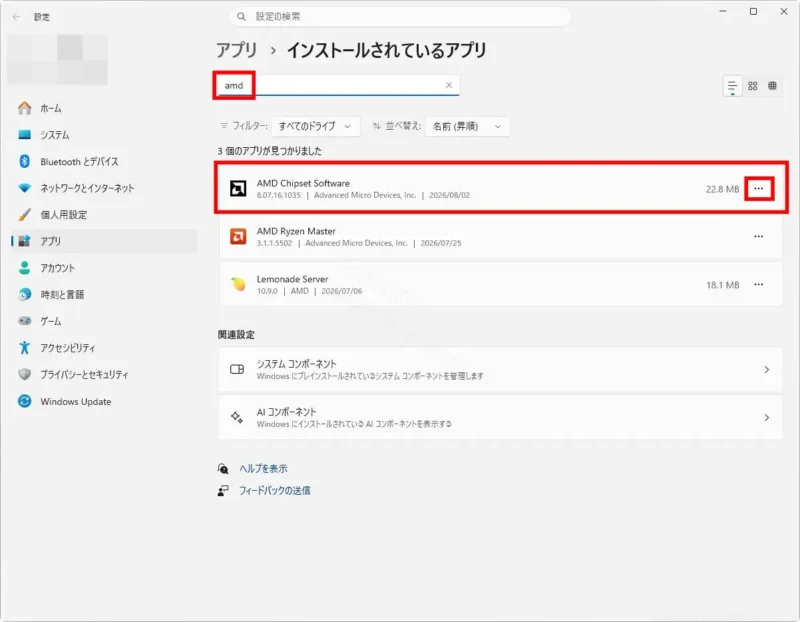
Task: Click the Lemonade Server lemon icon
Action: pyautogui.click(x=238, y=284)
